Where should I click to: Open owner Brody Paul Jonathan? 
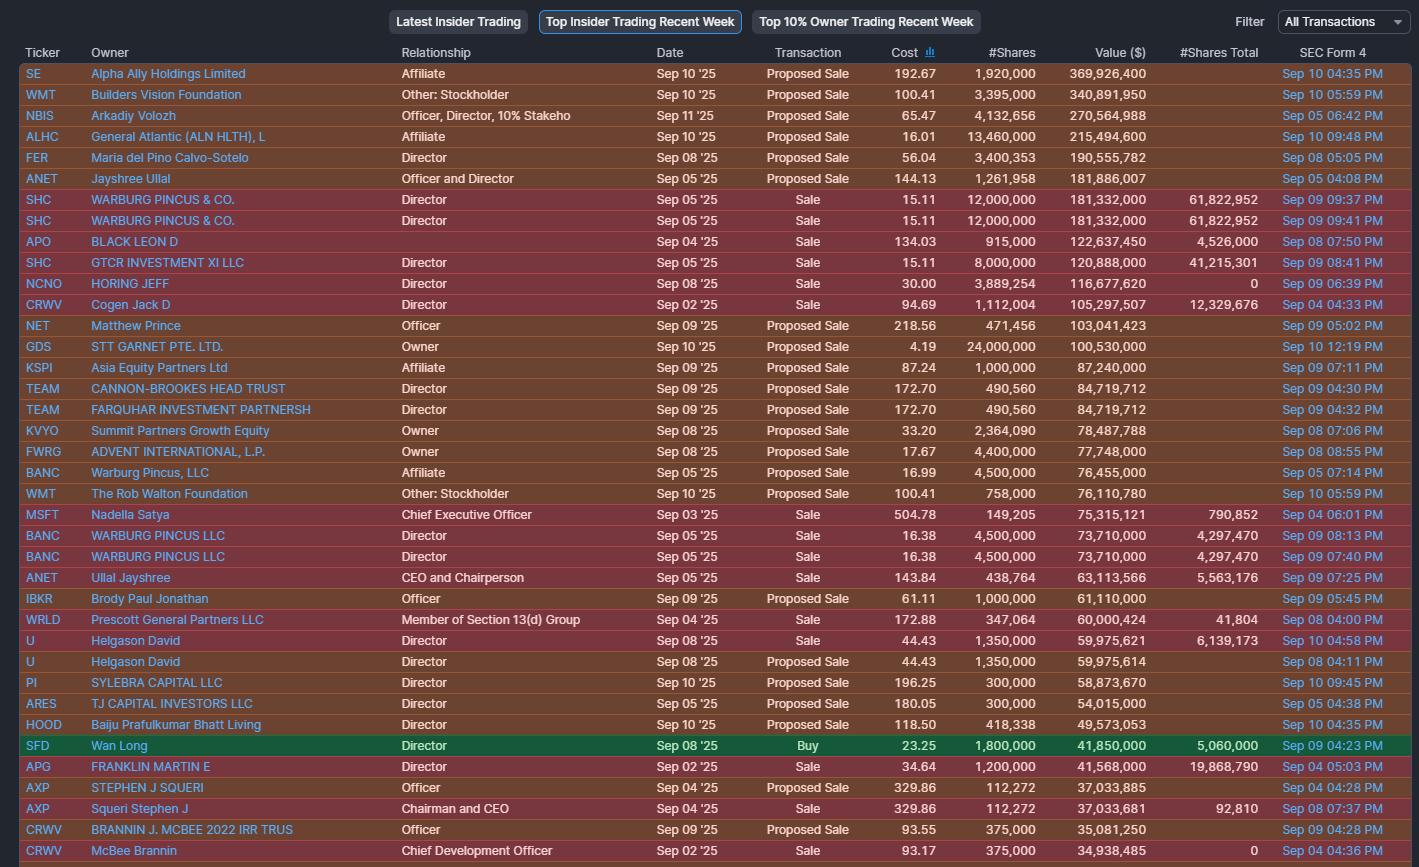pyautogui.click(x=150, y=599)
